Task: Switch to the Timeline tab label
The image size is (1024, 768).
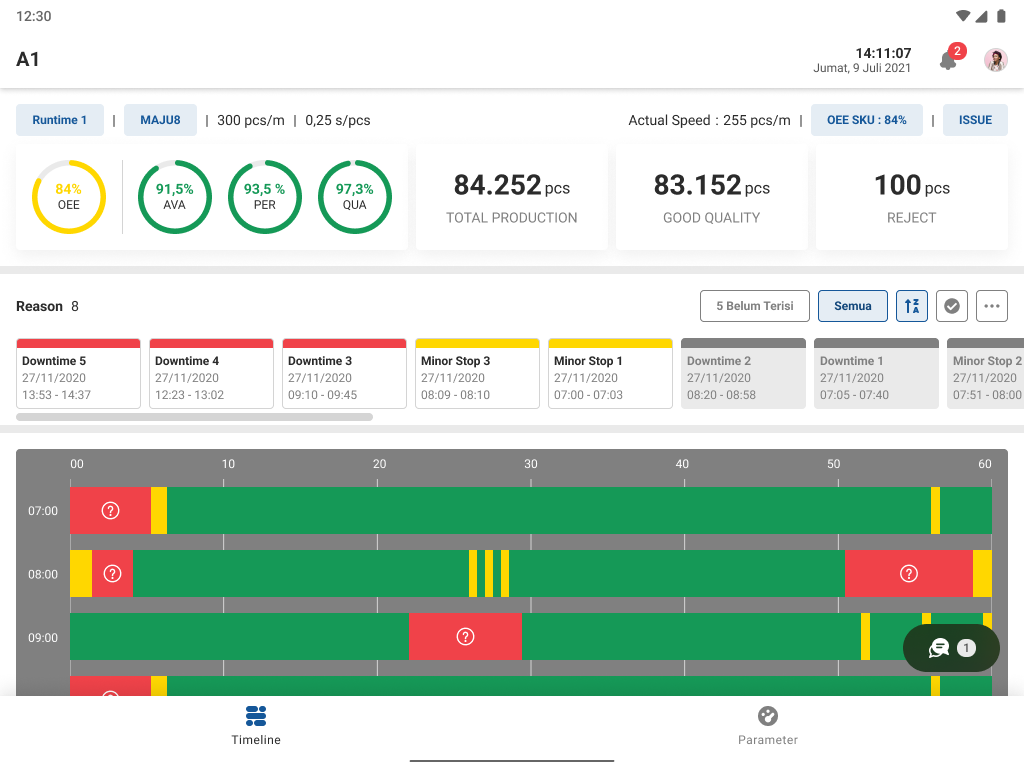Action: coord(256,740)
